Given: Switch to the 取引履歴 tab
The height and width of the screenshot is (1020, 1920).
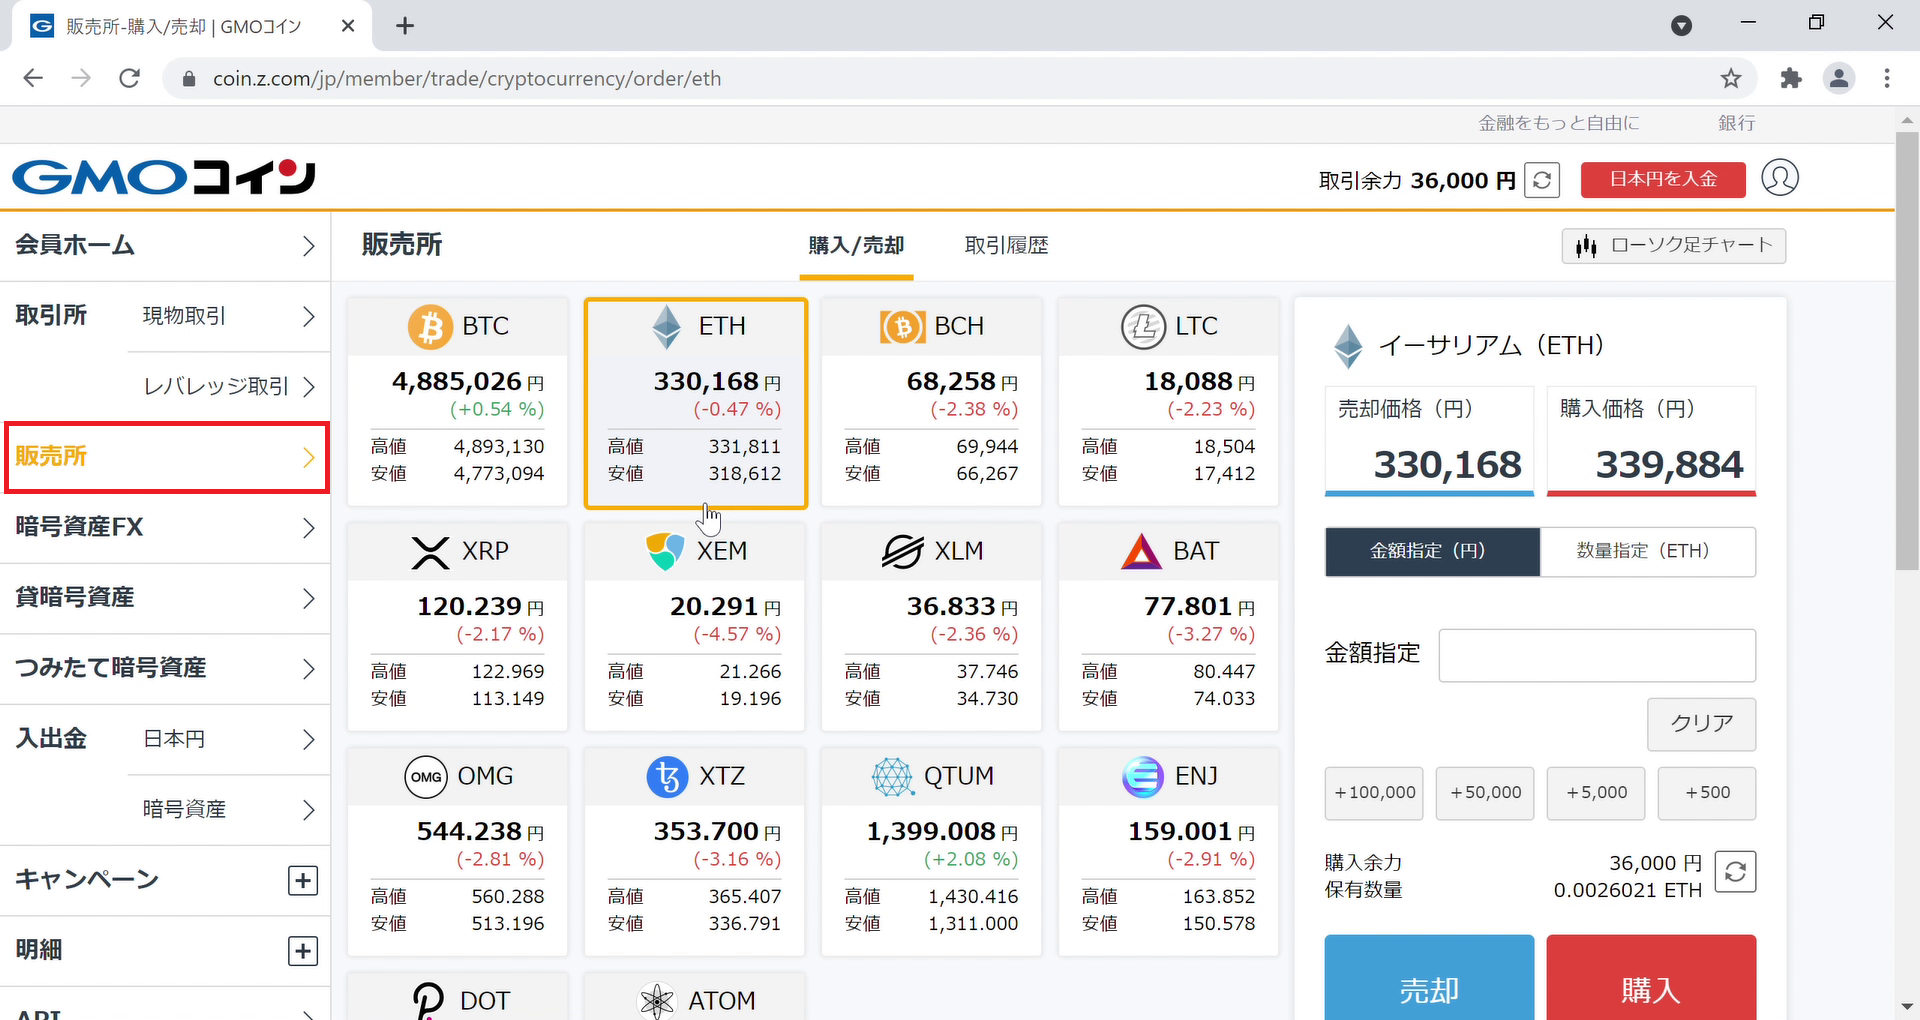Looking at the screenshot, I should tap(1006, 245).
